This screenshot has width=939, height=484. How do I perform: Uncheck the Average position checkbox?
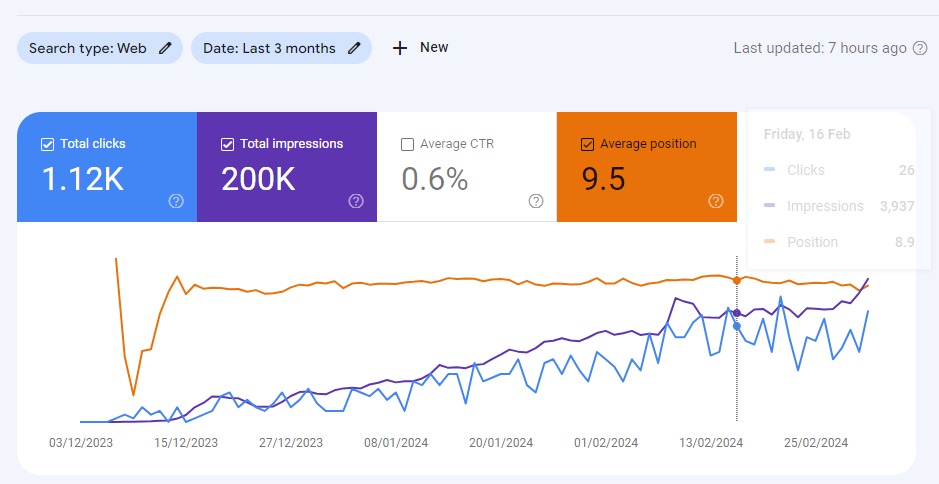(x=587, y=144)
